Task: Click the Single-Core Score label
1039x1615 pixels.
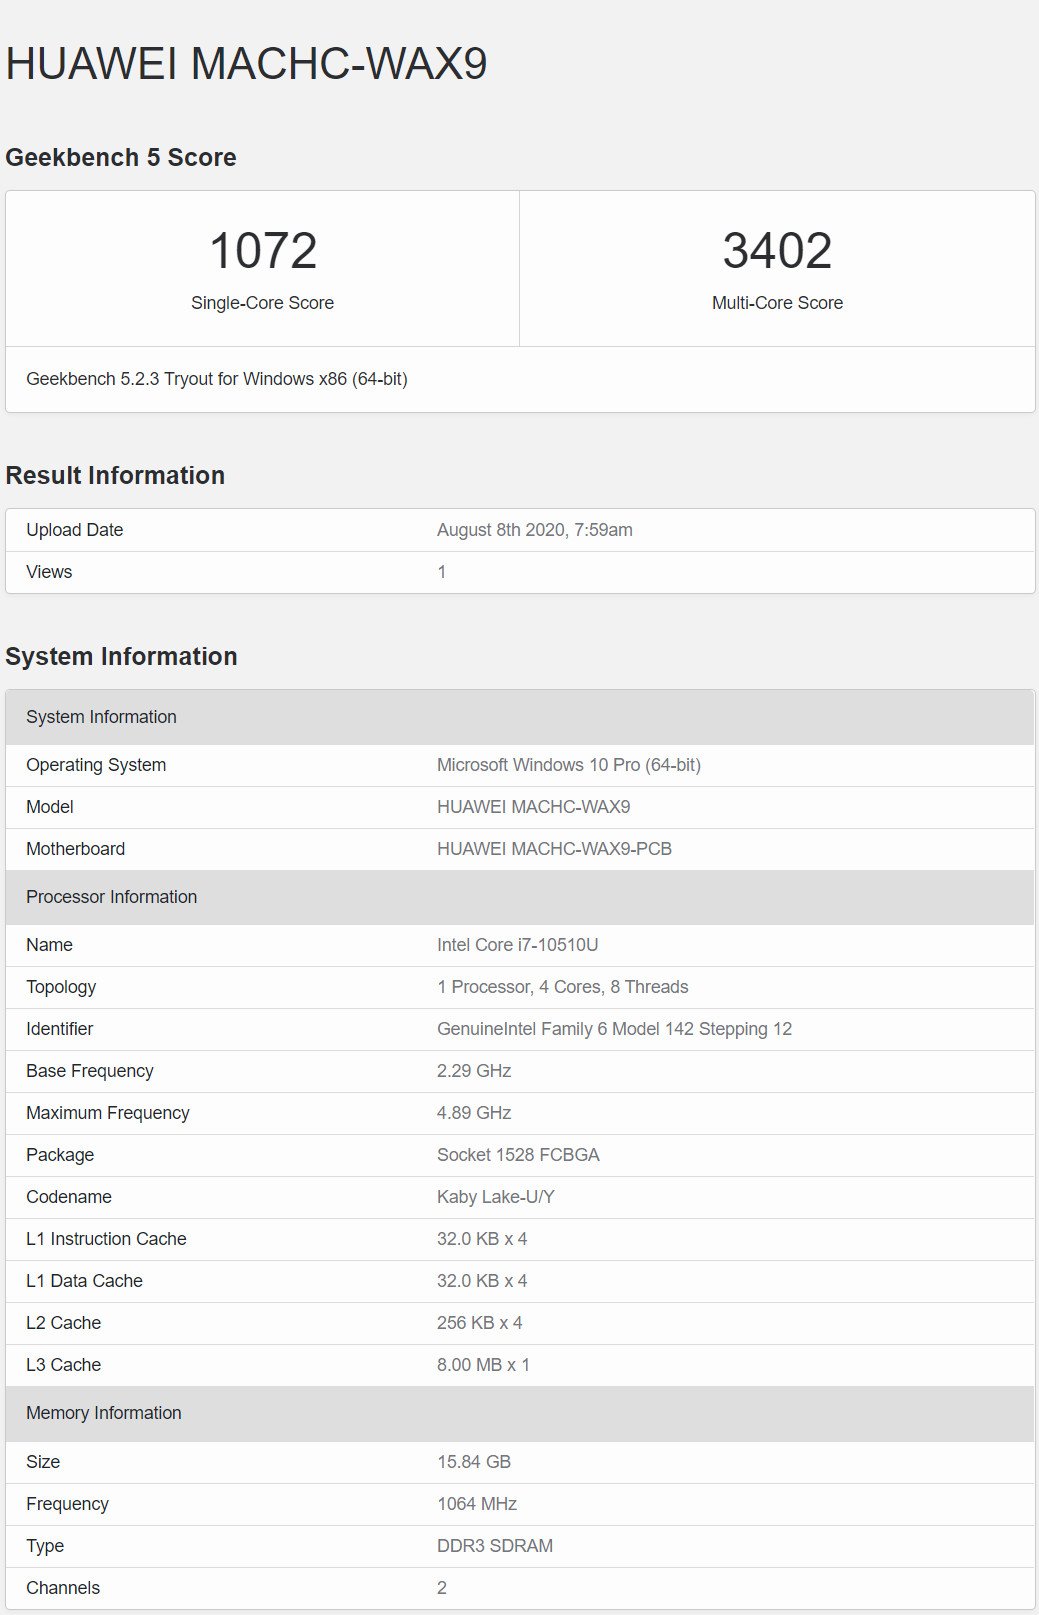Action: (x=262, y=303)
